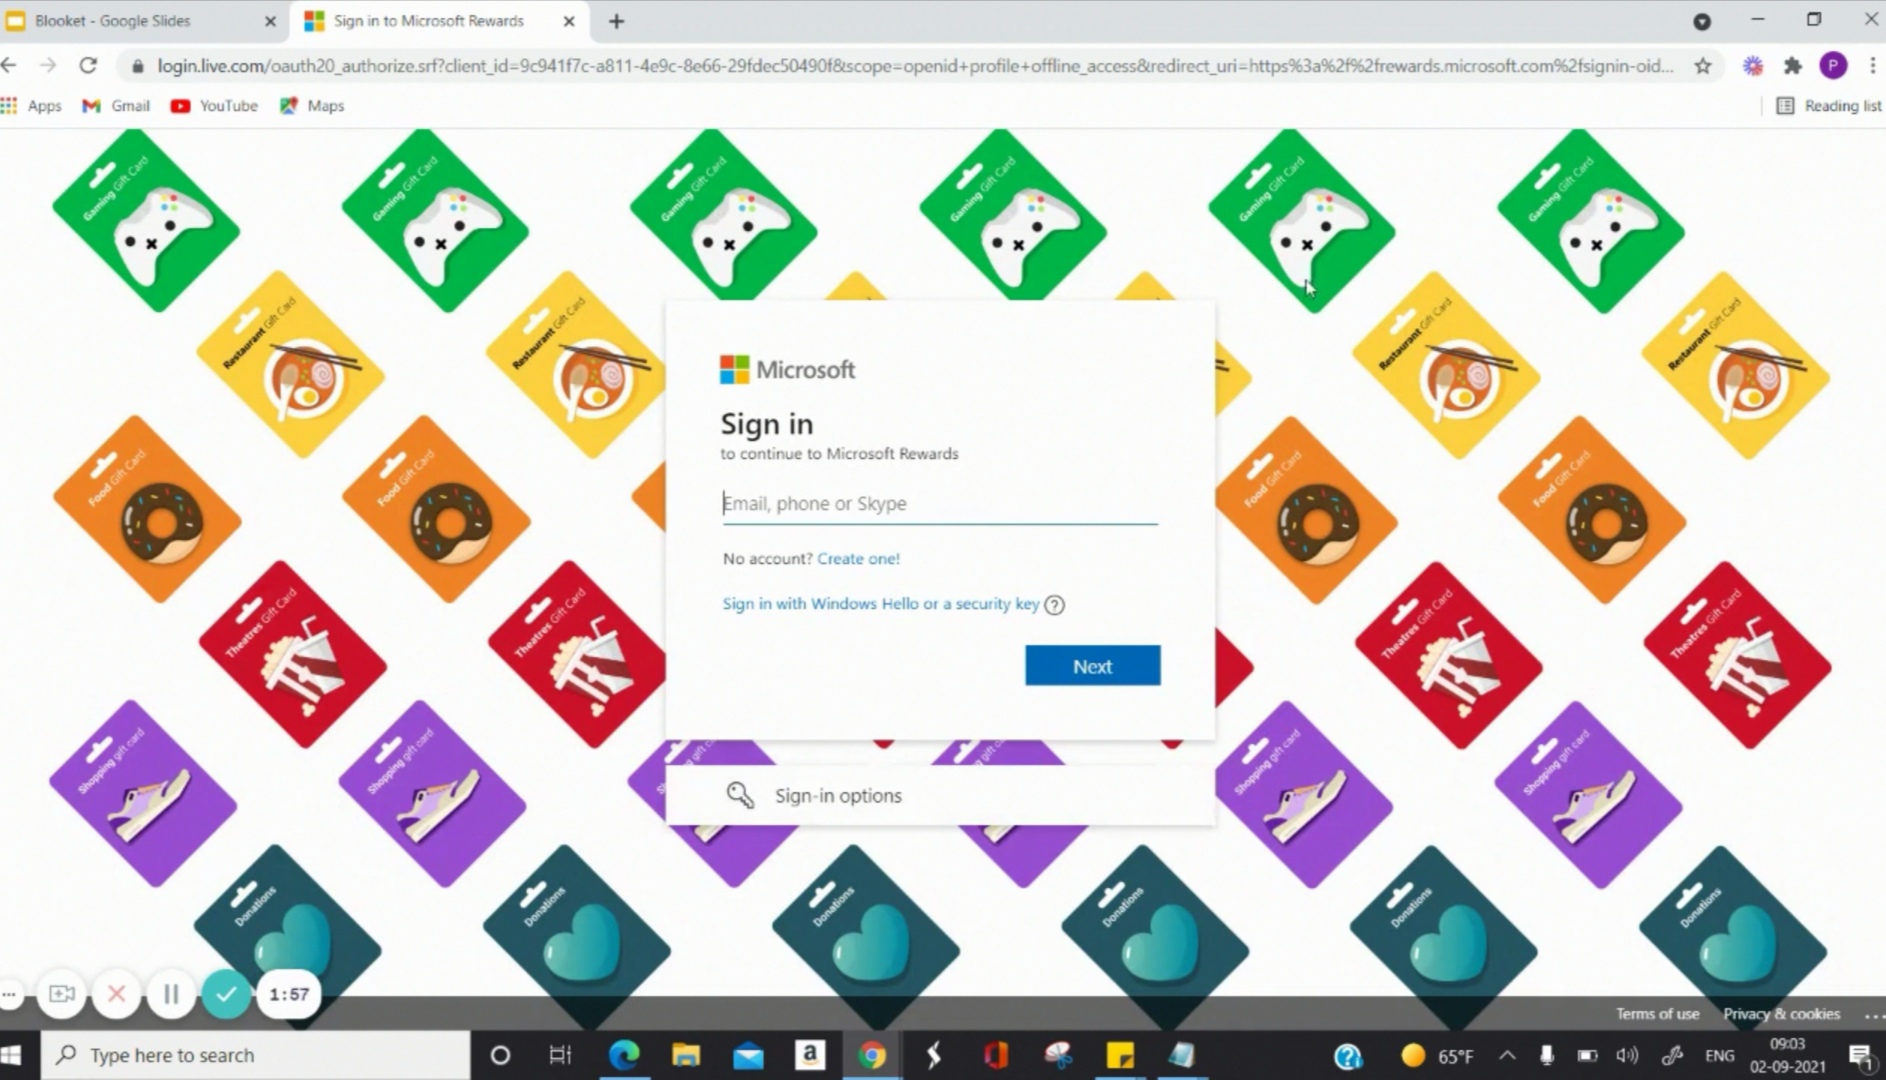
Task: Open the Chrome extensions puzzle icon
Action: (1792, 66)
